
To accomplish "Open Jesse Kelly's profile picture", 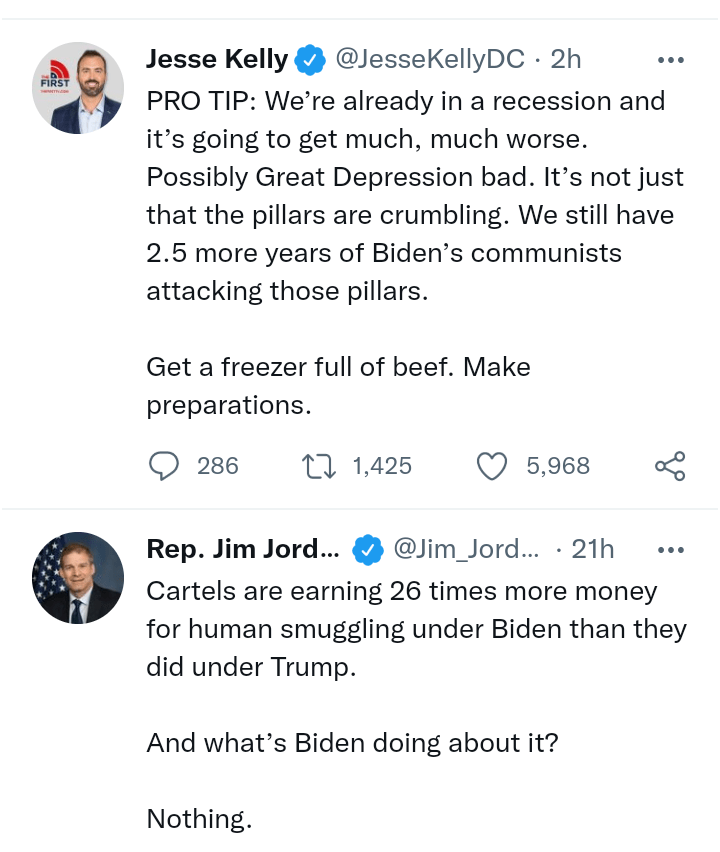I will (78, 88).
